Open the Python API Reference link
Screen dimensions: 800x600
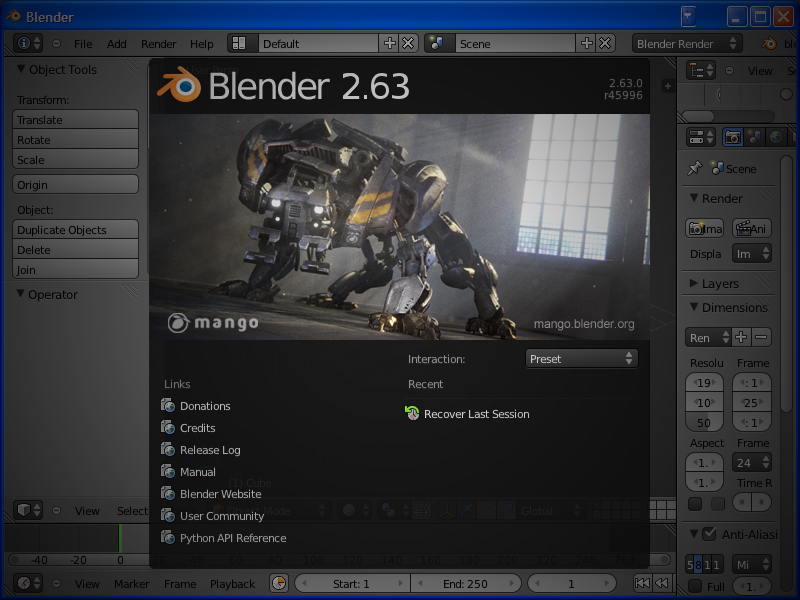[x=233, y=538]
